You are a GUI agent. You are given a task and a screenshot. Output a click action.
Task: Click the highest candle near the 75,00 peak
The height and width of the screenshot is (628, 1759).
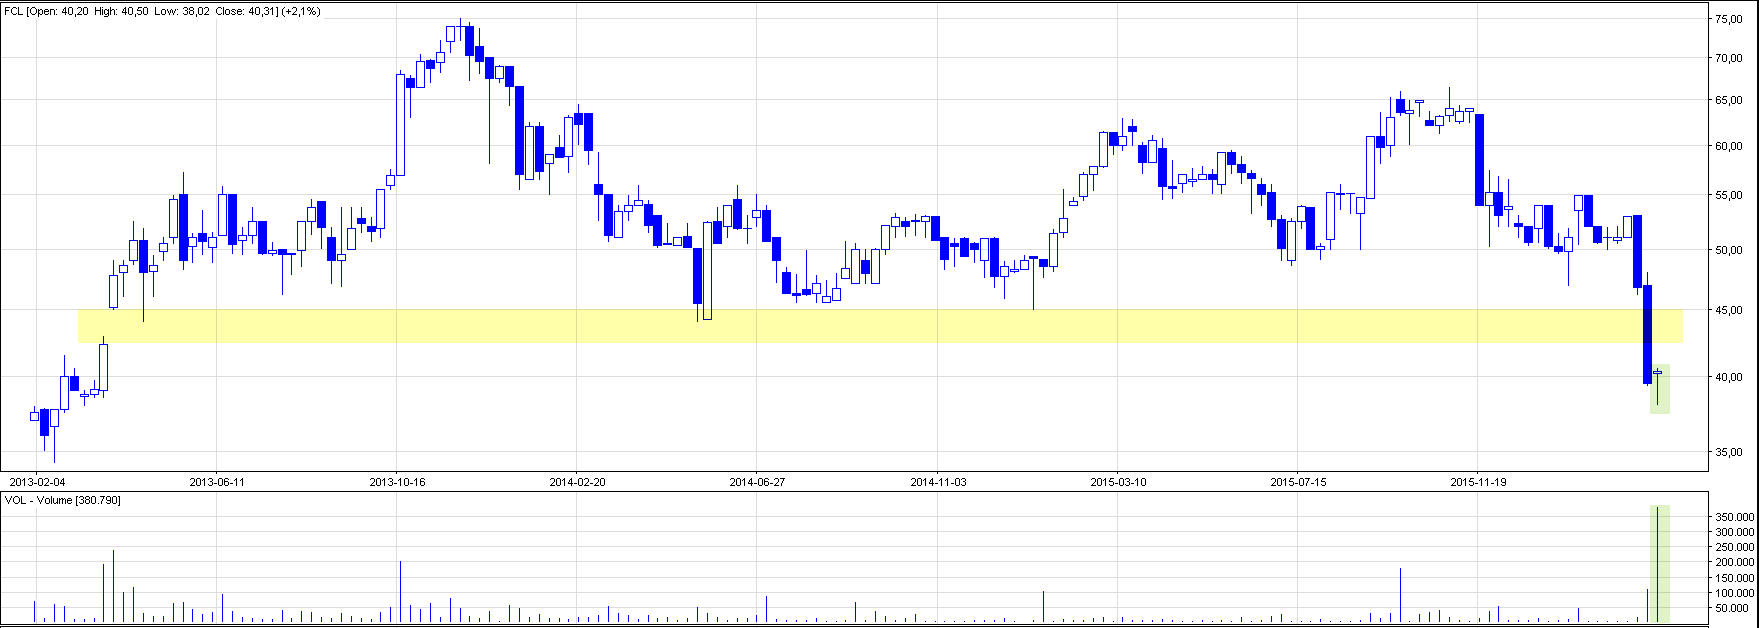point(460,32)
